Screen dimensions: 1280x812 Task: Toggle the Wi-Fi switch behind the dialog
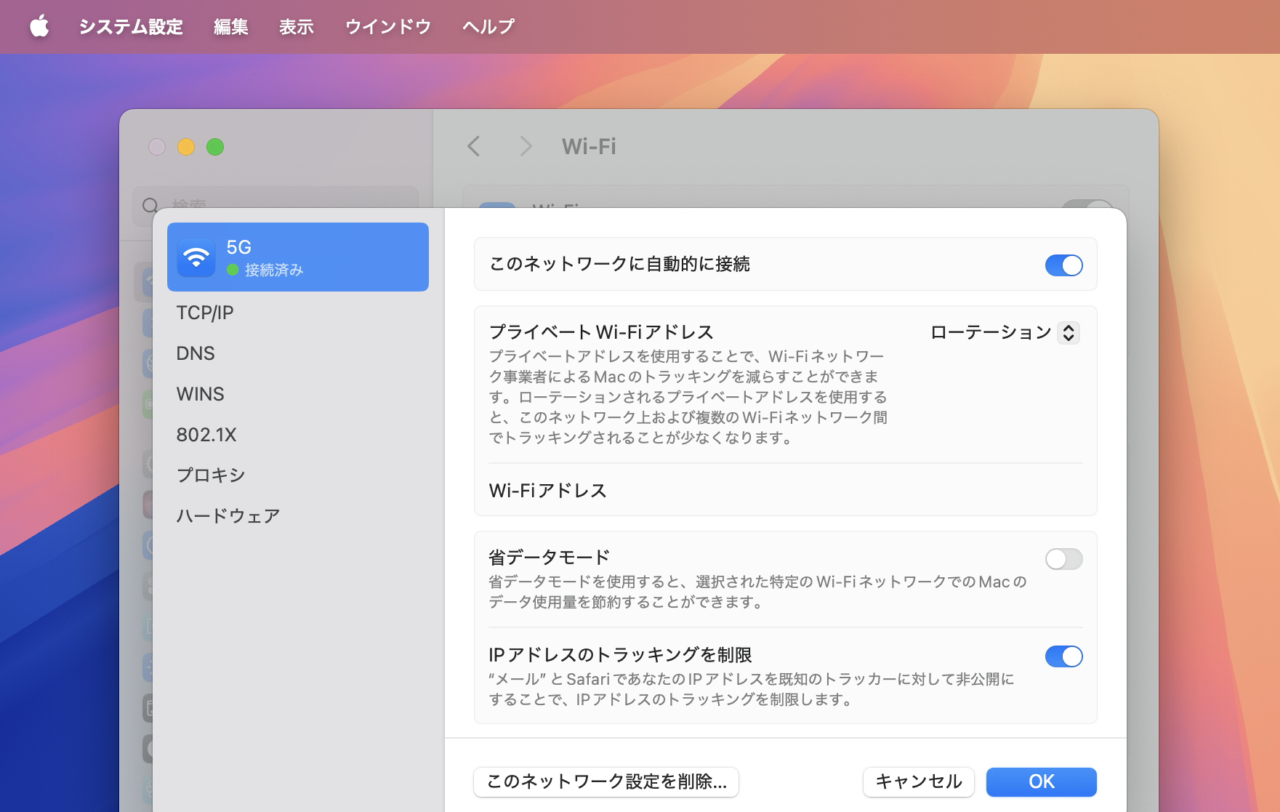pos(1089,206)
